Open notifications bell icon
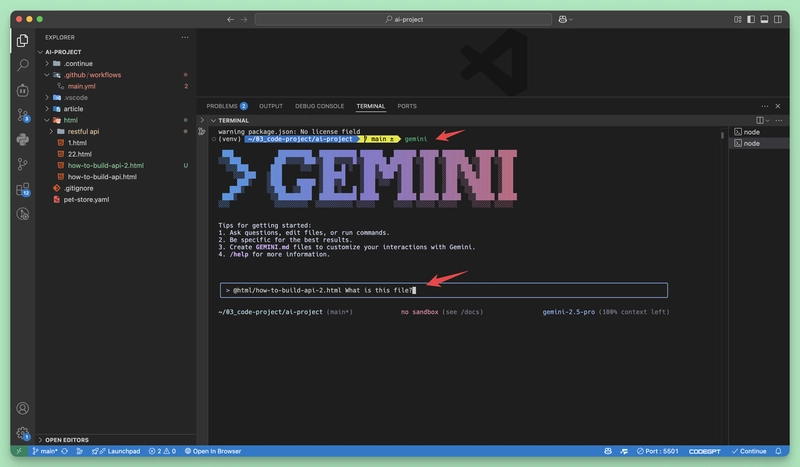Screen dimensions: 800x467 778,451
